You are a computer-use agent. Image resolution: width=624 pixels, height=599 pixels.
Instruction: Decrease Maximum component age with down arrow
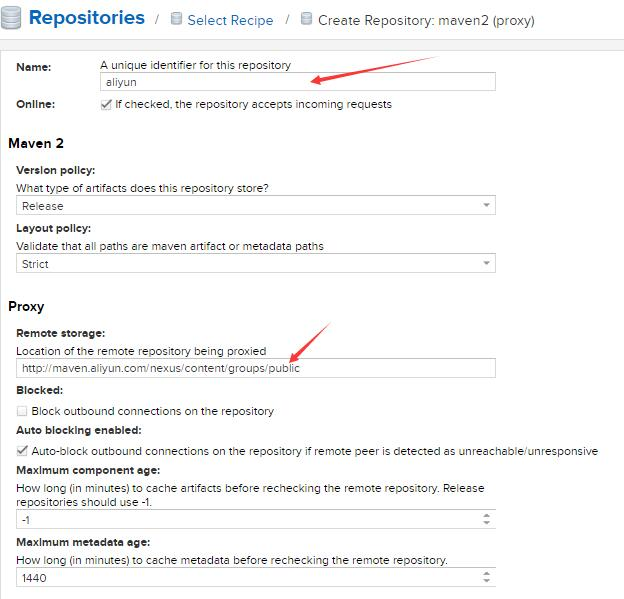point(486,522)
